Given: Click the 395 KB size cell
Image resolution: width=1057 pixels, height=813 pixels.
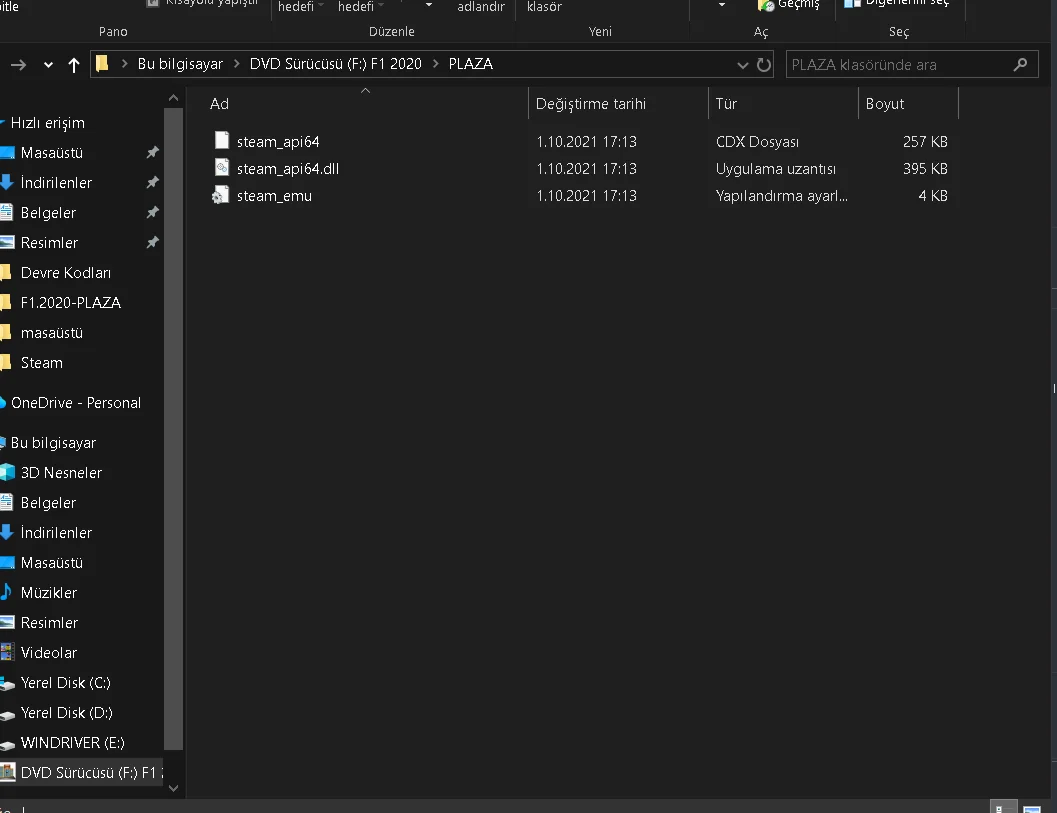Looking at the screenshot, I should point(925,169).
